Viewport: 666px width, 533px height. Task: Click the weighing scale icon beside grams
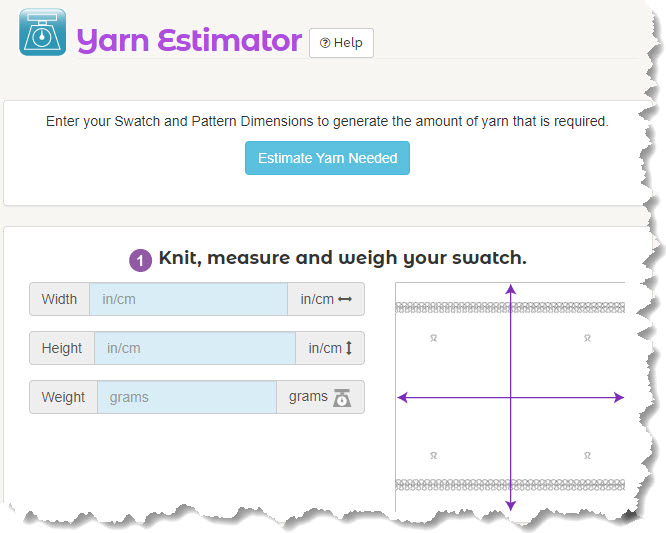(x=342, y=397)
